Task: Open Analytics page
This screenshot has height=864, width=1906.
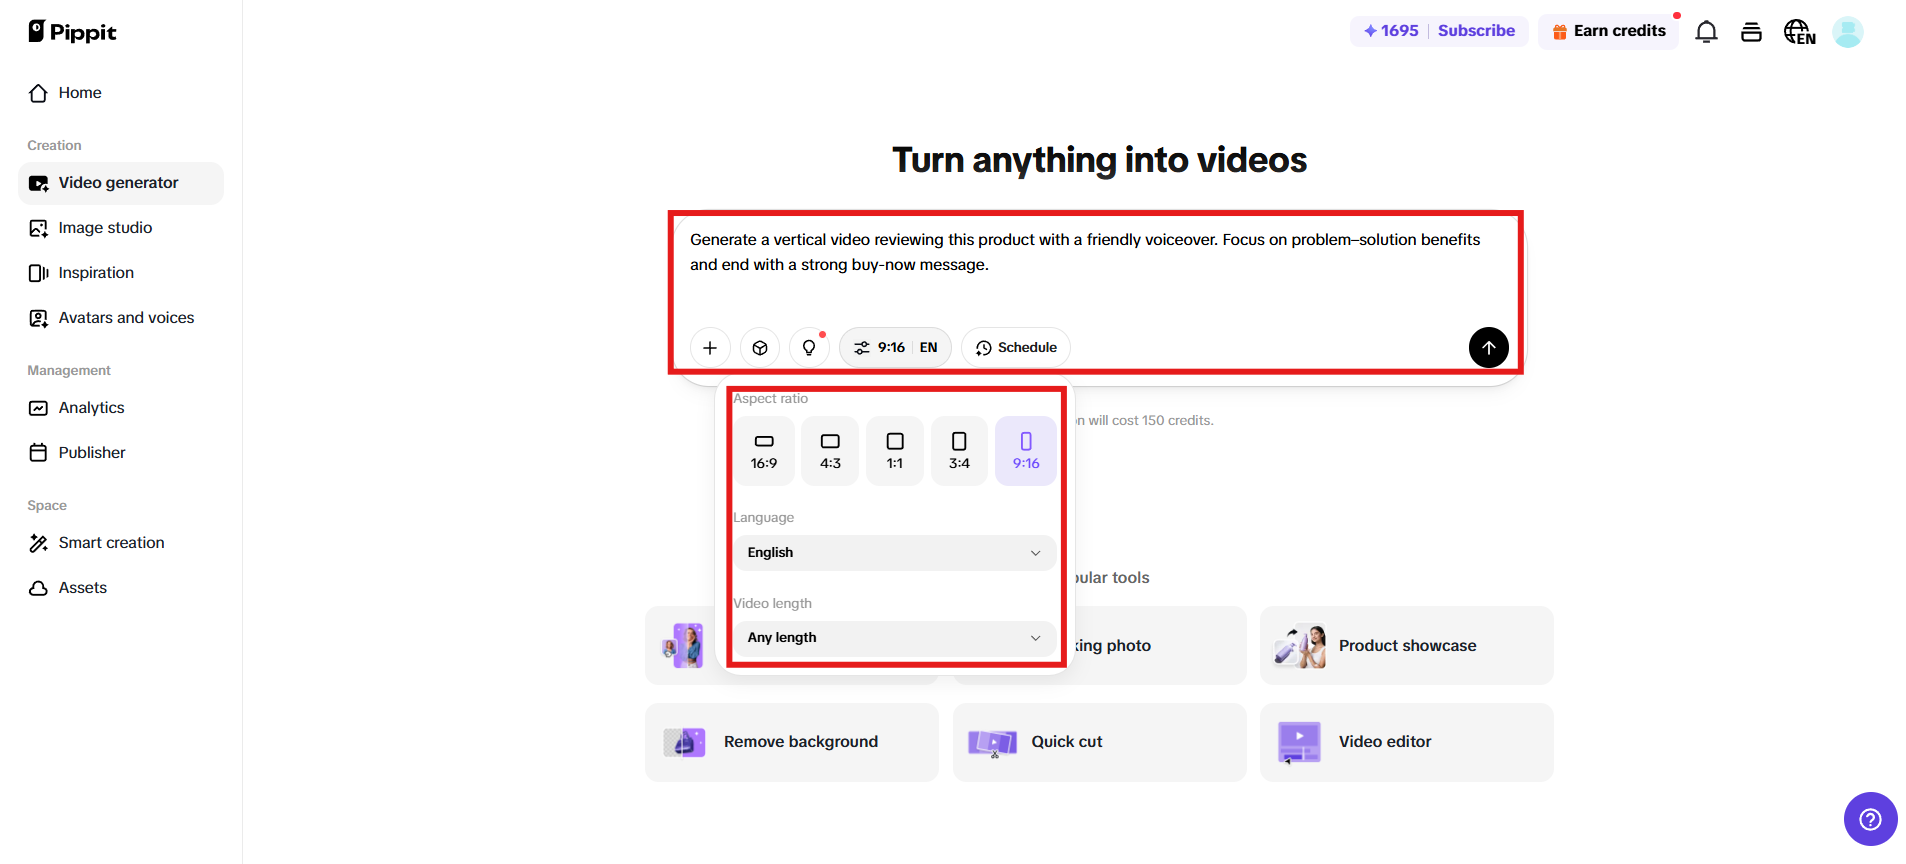Action: click(x=121, y=408)
